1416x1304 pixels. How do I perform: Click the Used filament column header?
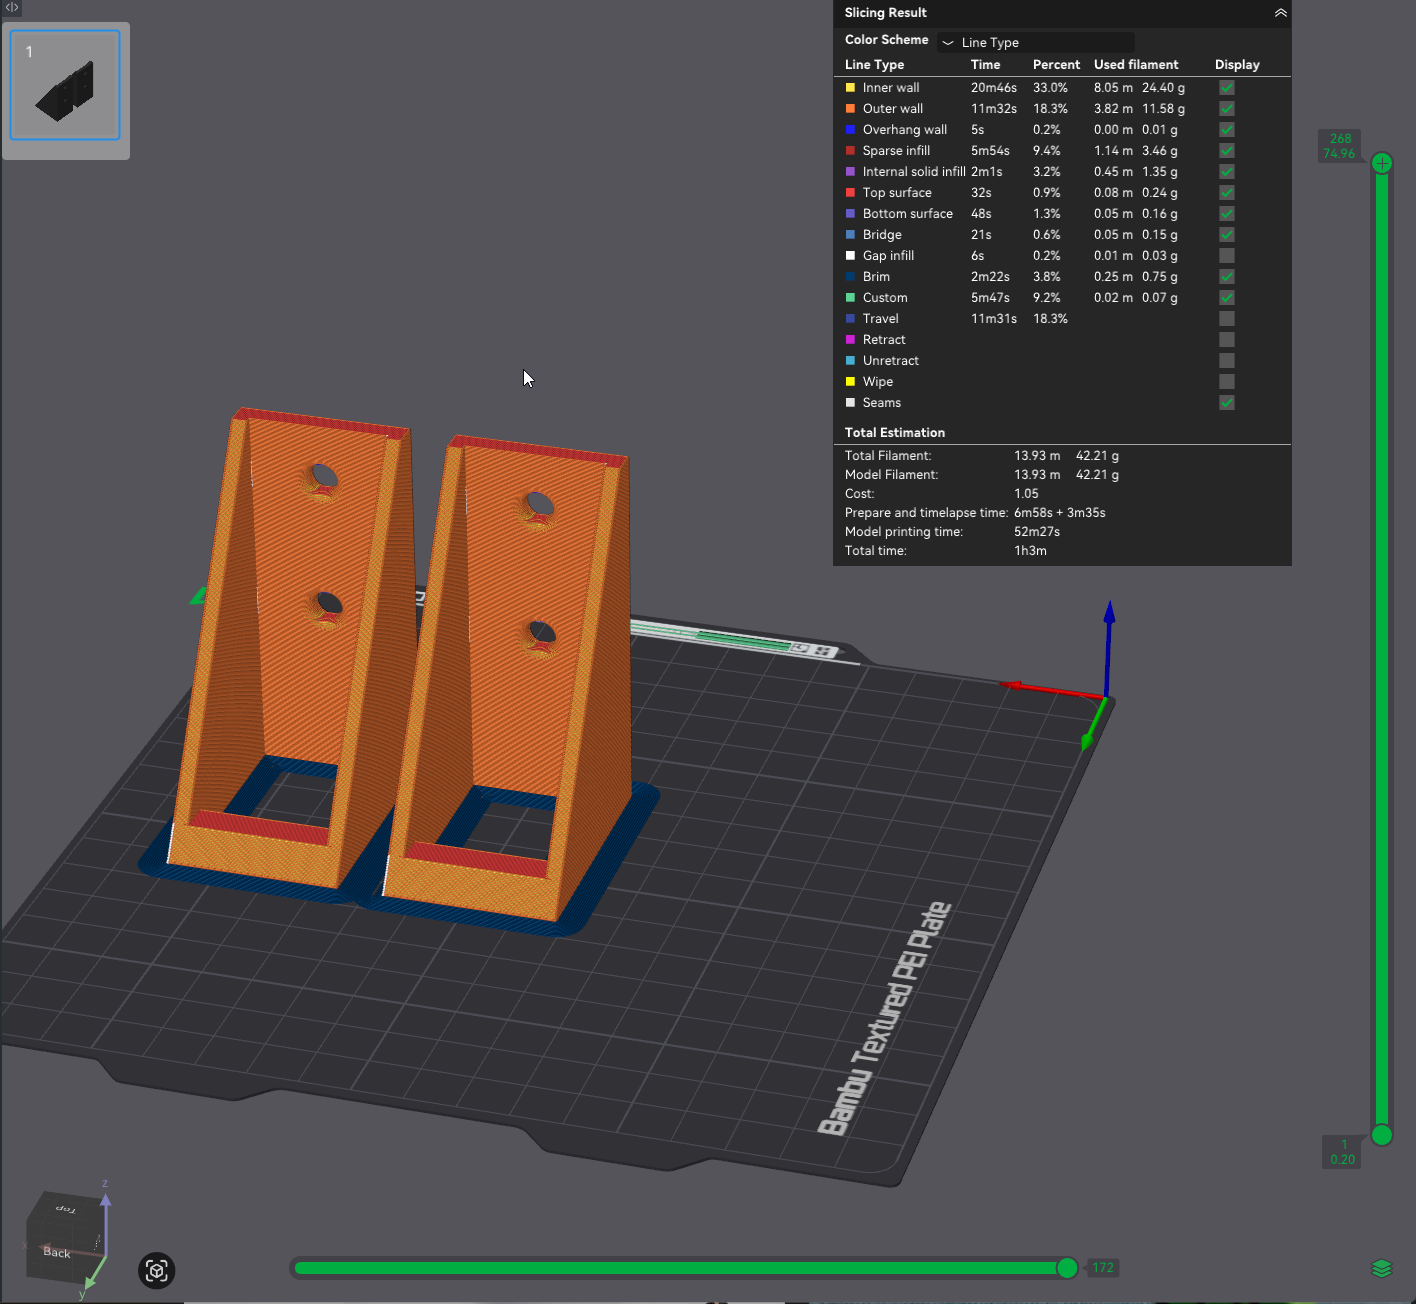pos(1136,65)
